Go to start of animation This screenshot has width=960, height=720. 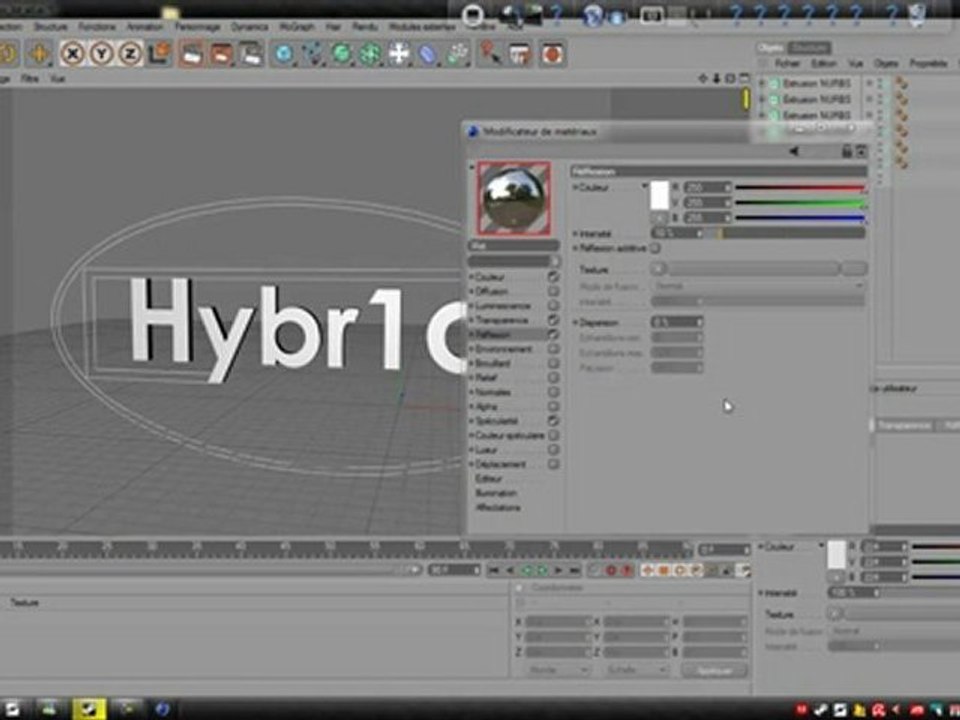tap(493, 571)
